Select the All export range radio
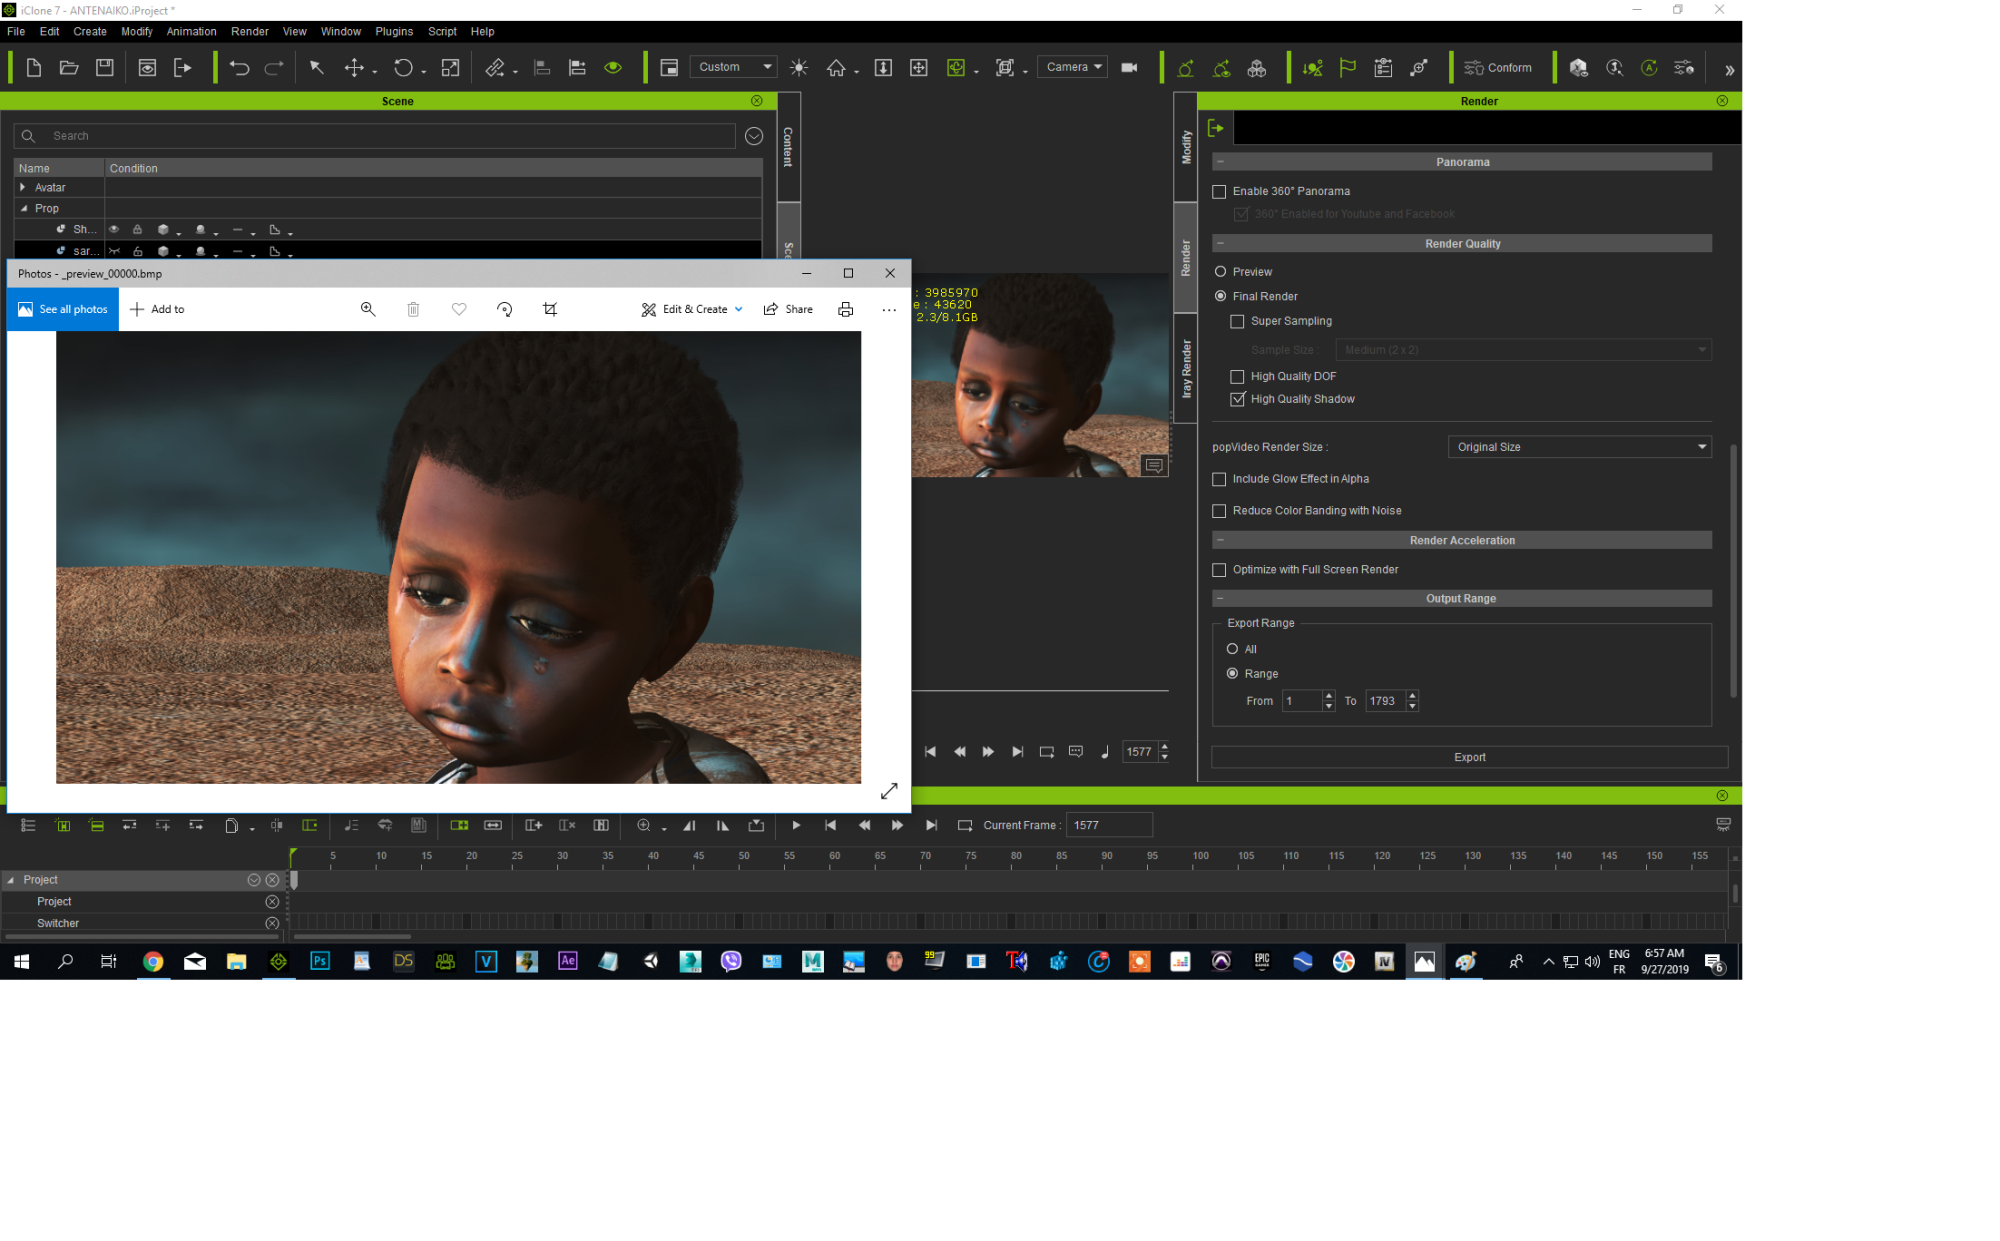 tap(1232, 649)
